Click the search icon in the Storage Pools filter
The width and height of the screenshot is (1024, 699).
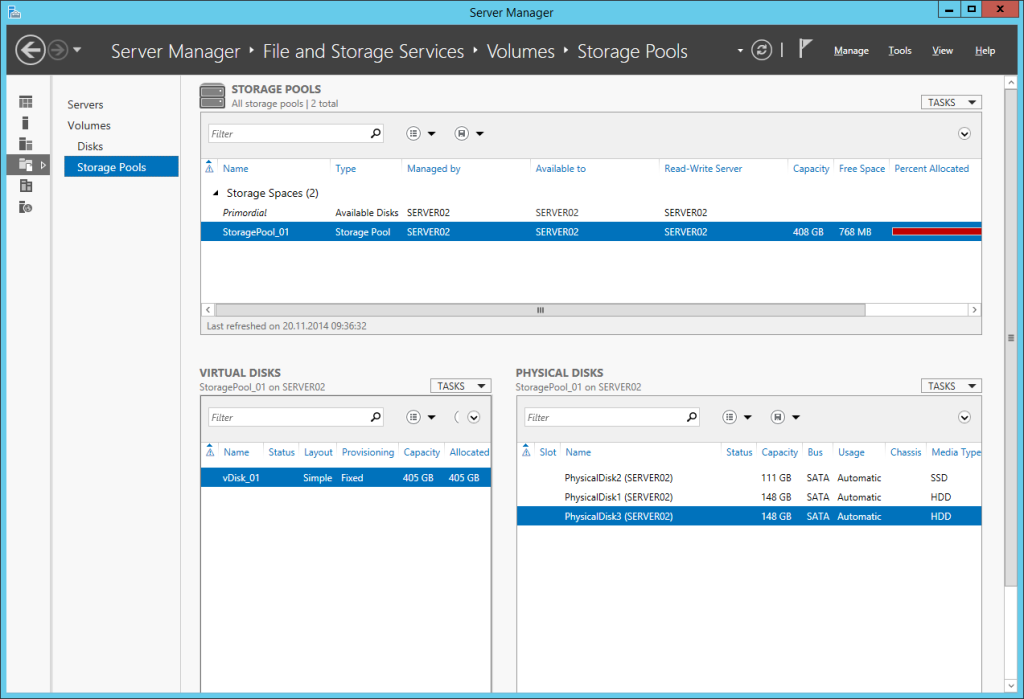(x=374, y=133)
